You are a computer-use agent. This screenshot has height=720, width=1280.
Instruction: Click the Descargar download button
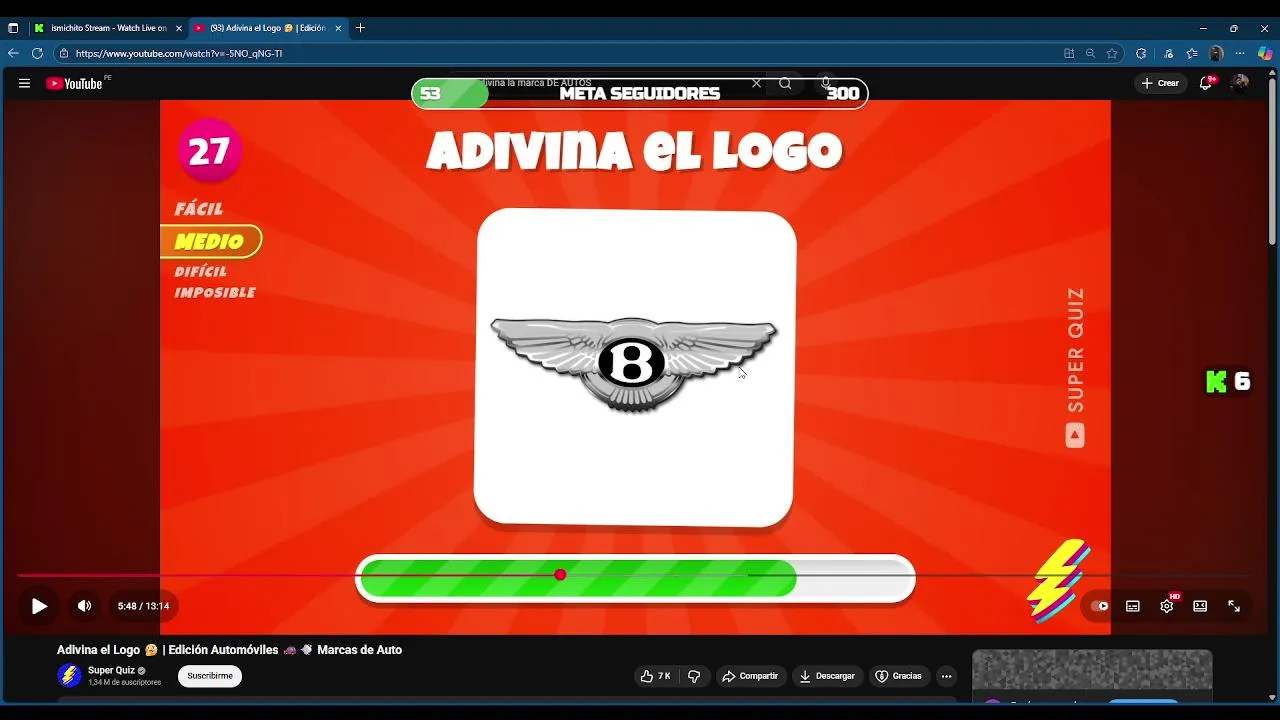click(827, 676)
